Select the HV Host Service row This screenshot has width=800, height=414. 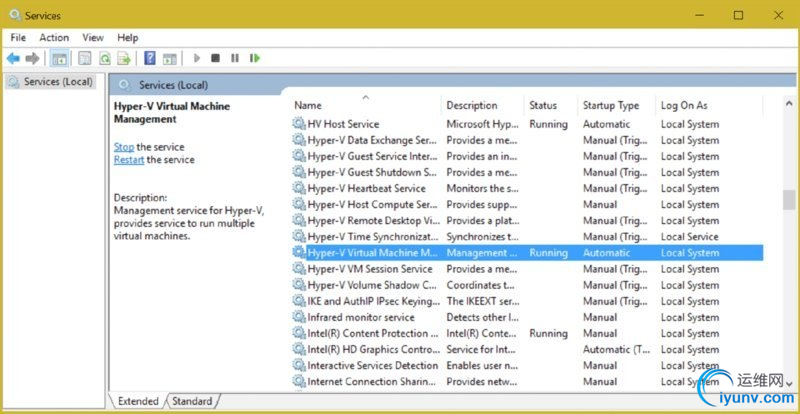528,124
